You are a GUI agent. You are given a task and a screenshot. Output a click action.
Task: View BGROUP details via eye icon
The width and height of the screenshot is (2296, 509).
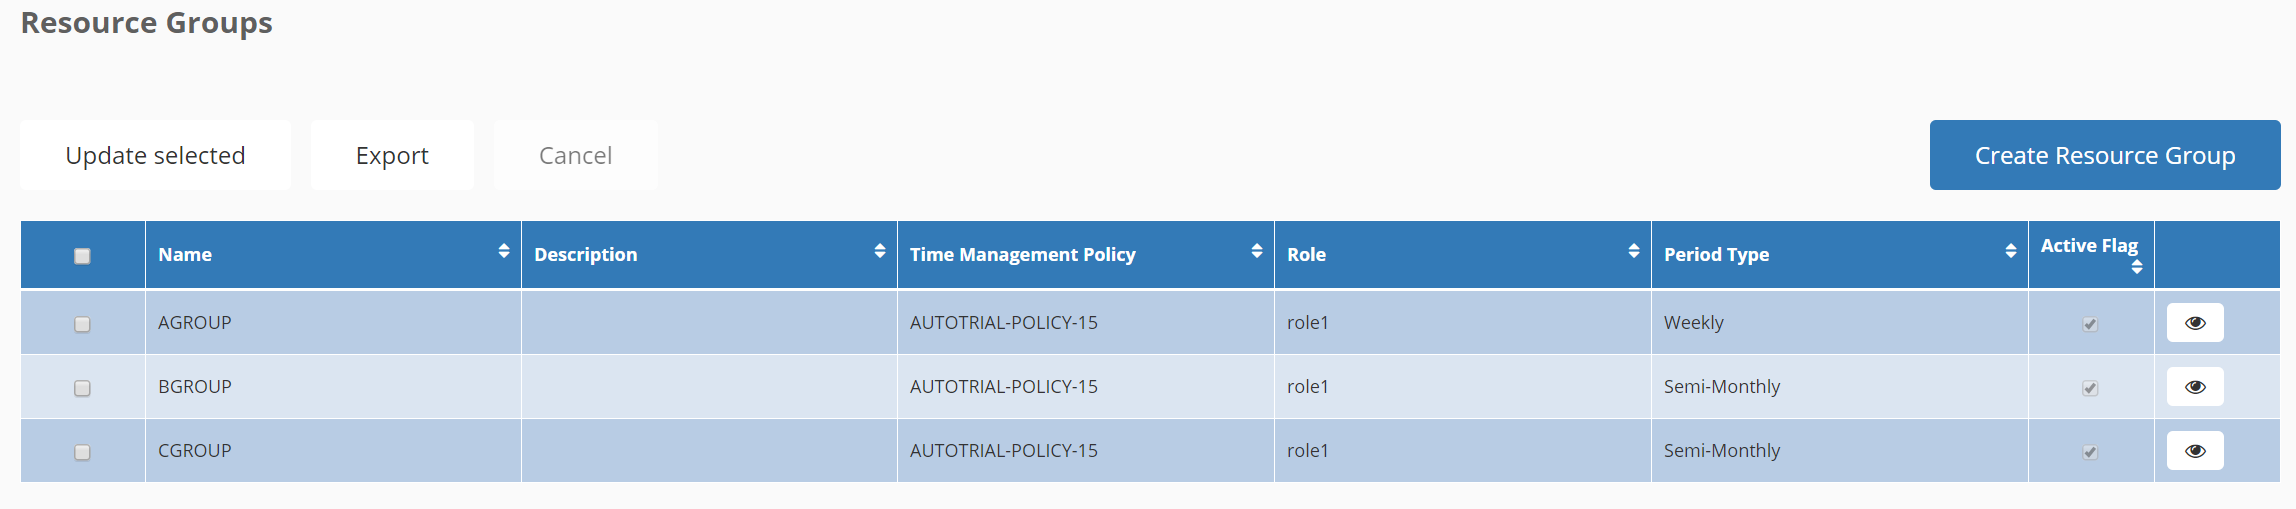[2195, 387]
